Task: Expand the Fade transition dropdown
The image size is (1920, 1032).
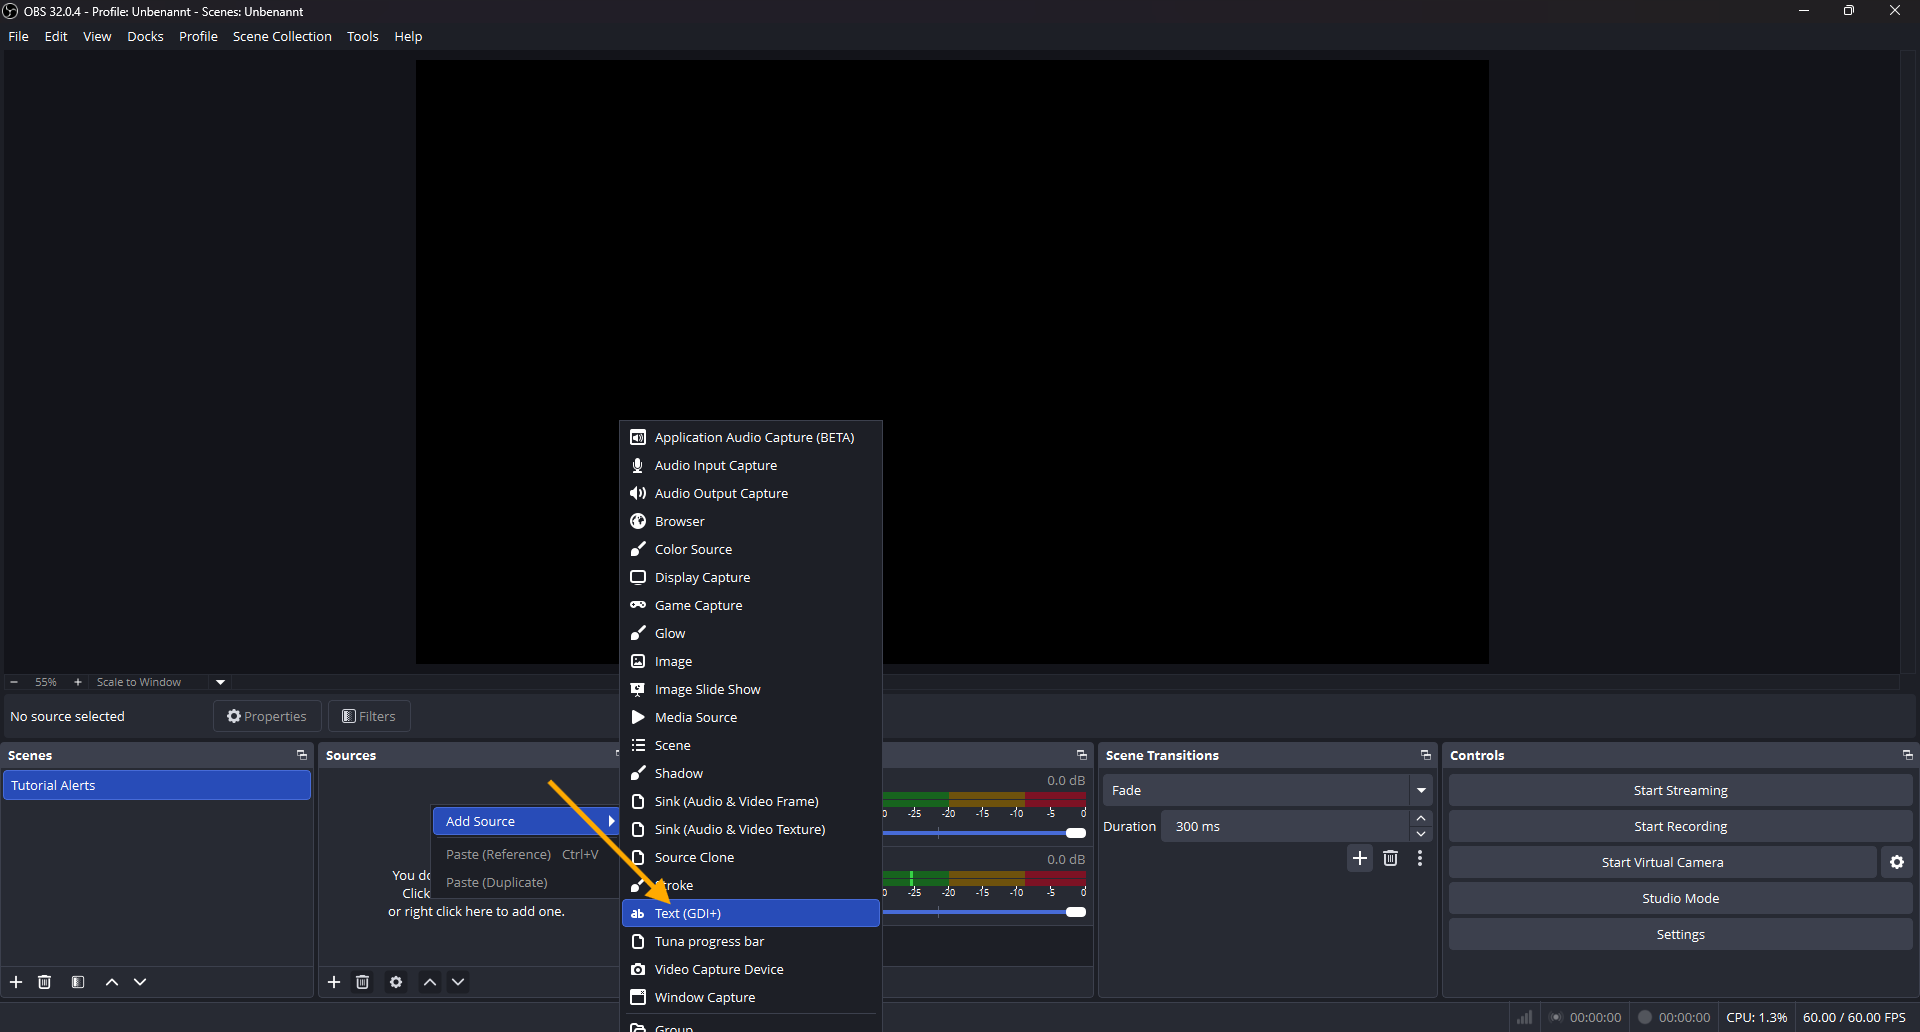Action: pyautogui.click(x=1421, y=790)
